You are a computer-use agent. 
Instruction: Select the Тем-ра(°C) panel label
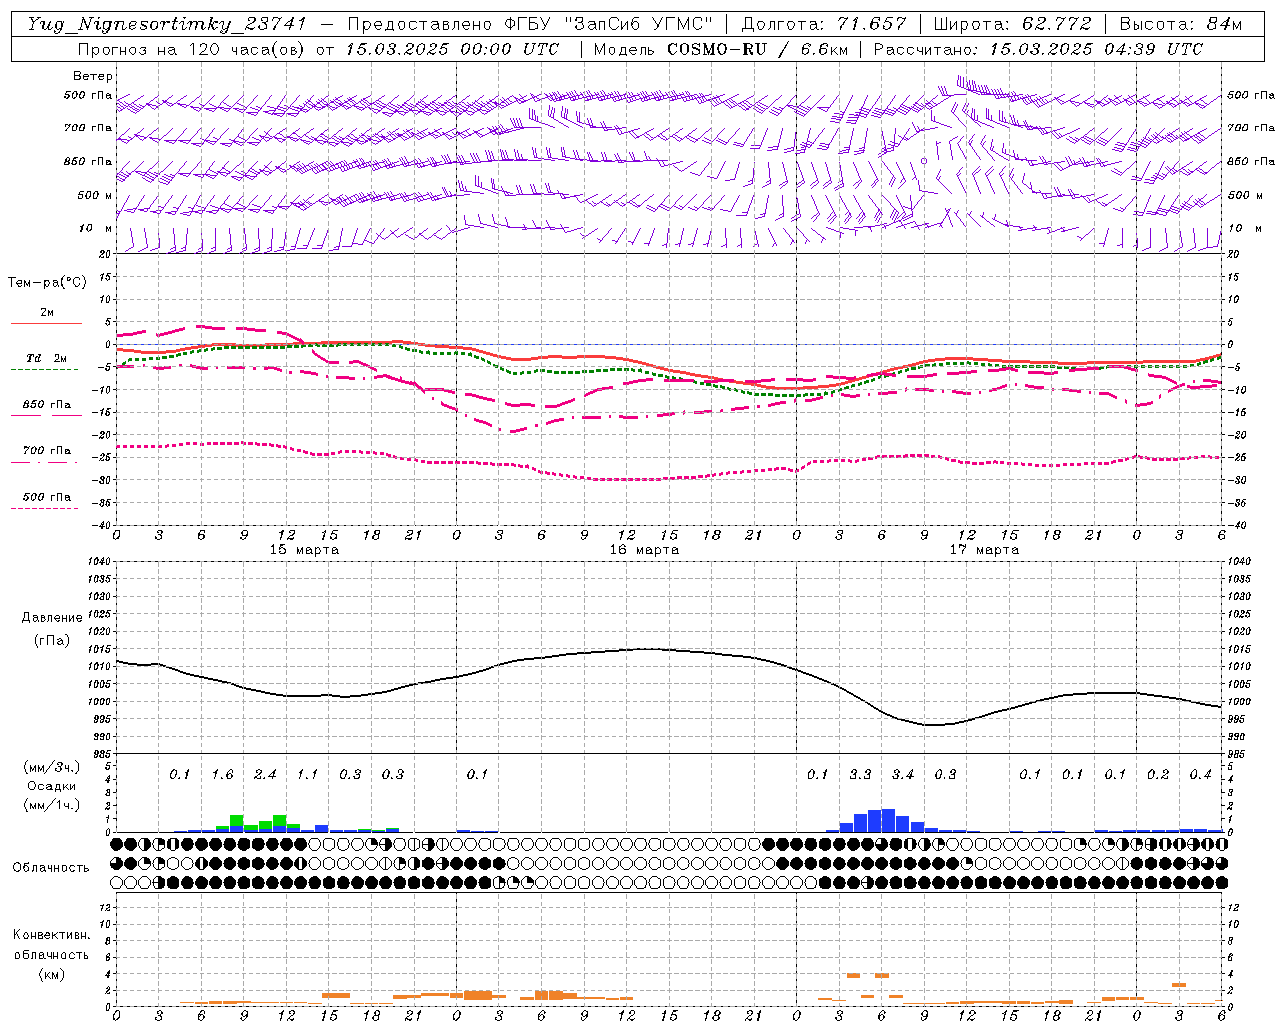(48, 283)
